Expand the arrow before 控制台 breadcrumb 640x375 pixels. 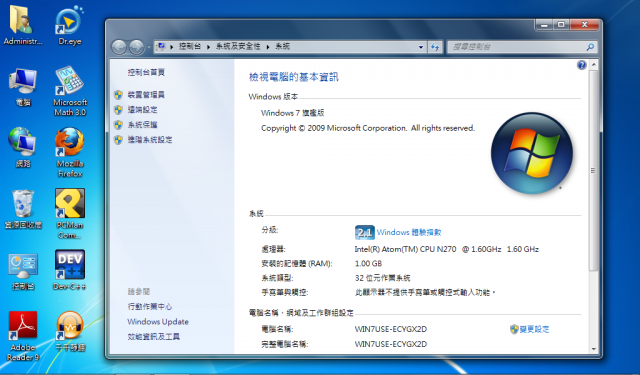point(171,47)
